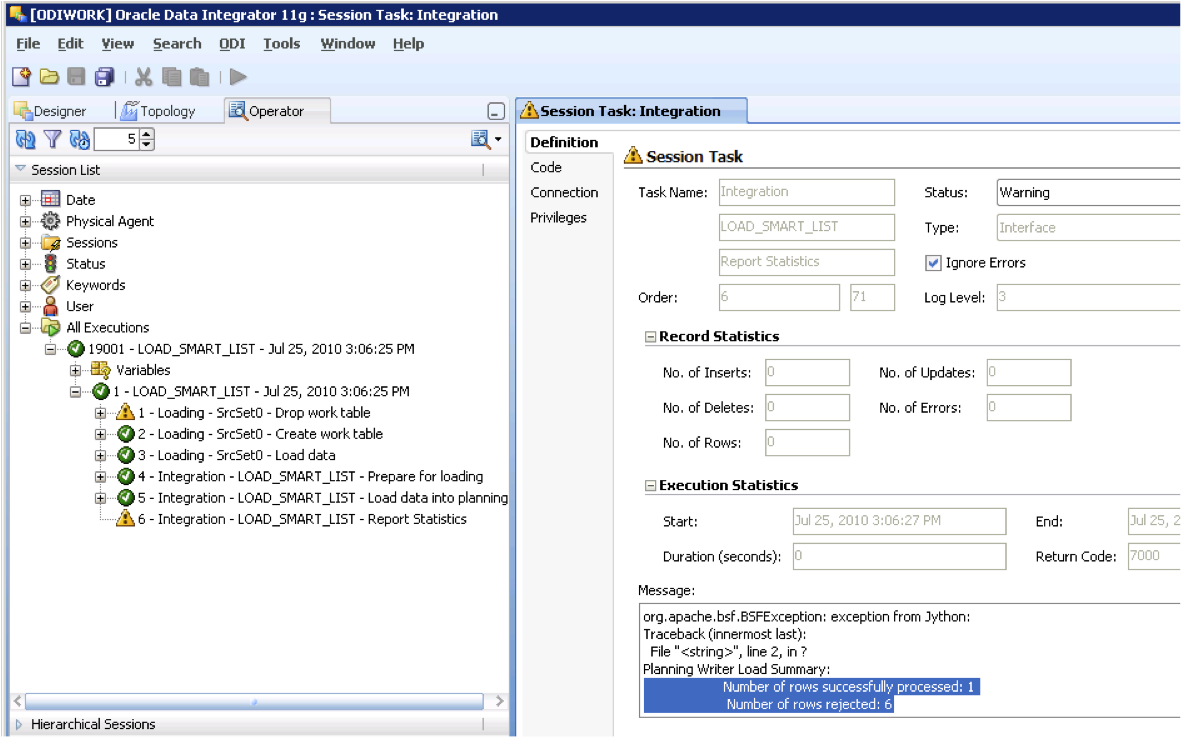Click the Refresh icon in Operator toolbar

point(26,139)
